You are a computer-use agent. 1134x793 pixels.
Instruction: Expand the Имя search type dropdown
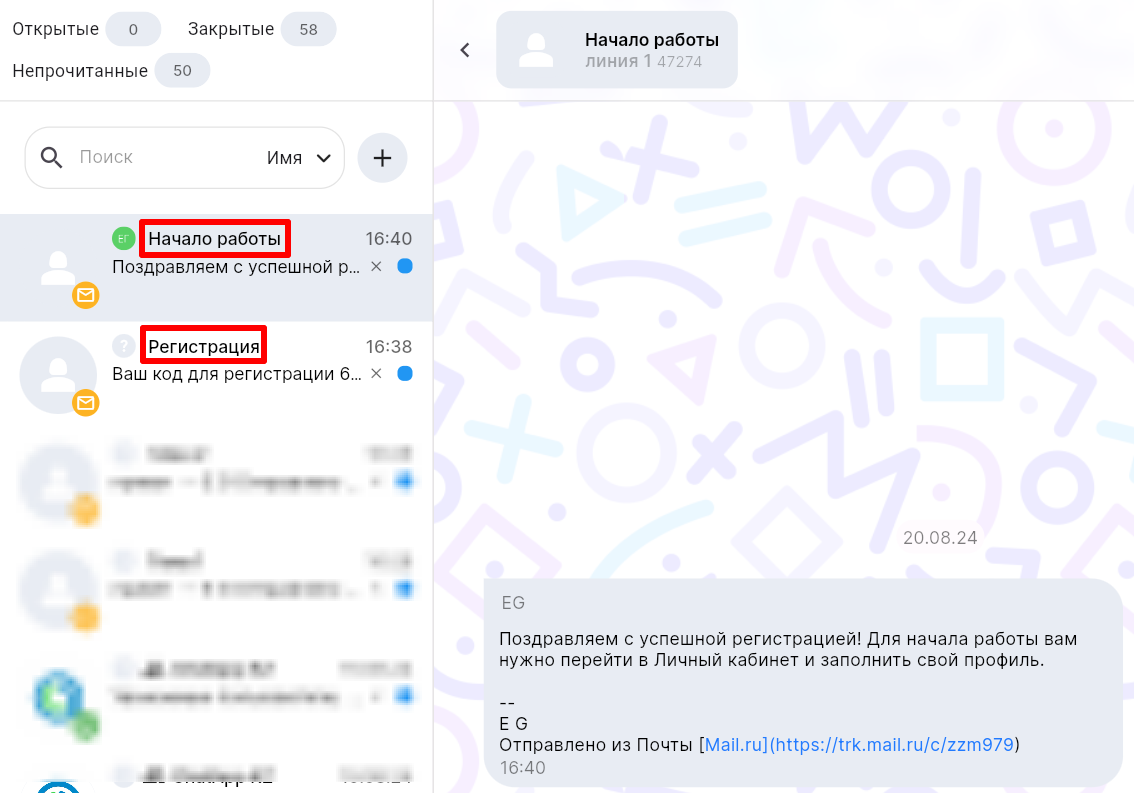click(x=299, y=158)
